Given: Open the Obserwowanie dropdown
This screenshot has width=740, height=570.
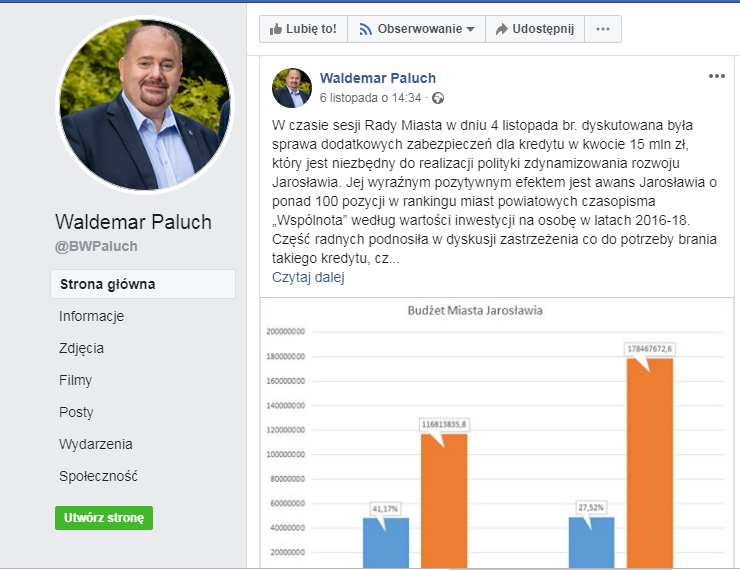Looking at the screenshot, I should [x=416, y=29].
